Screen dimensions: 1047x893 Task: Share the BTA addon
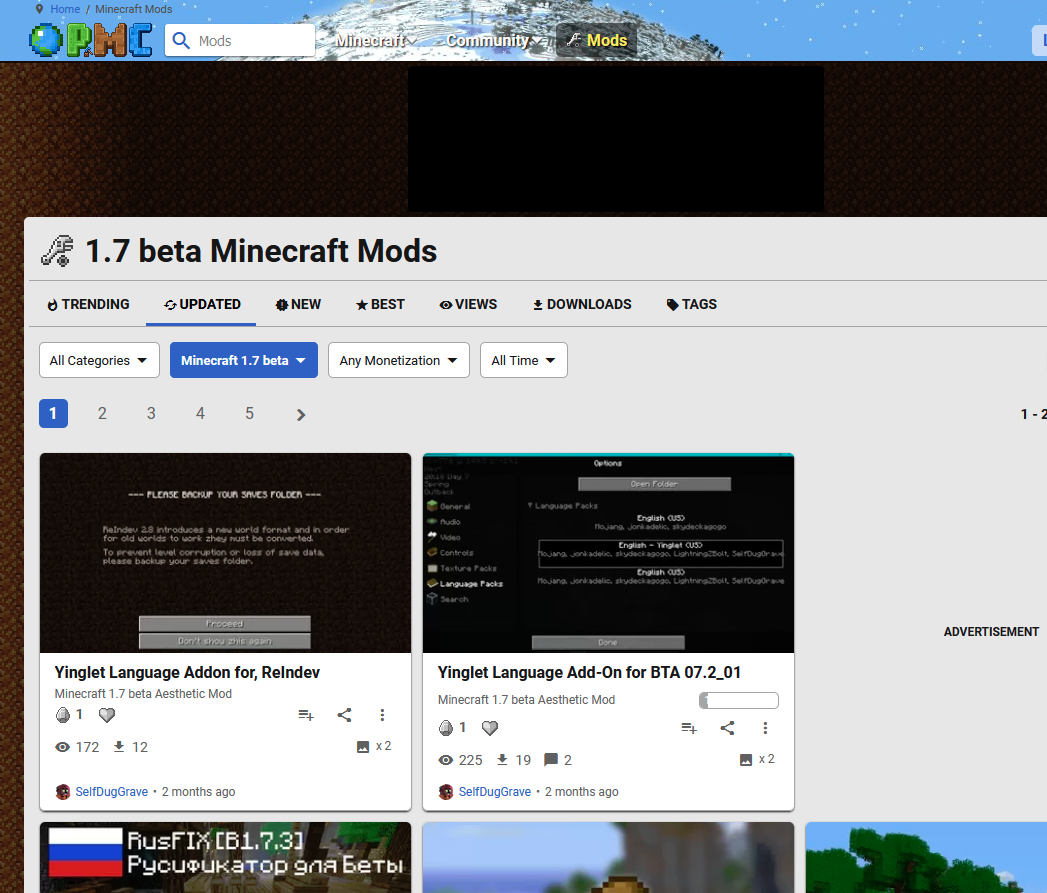[x=728, y=728]
